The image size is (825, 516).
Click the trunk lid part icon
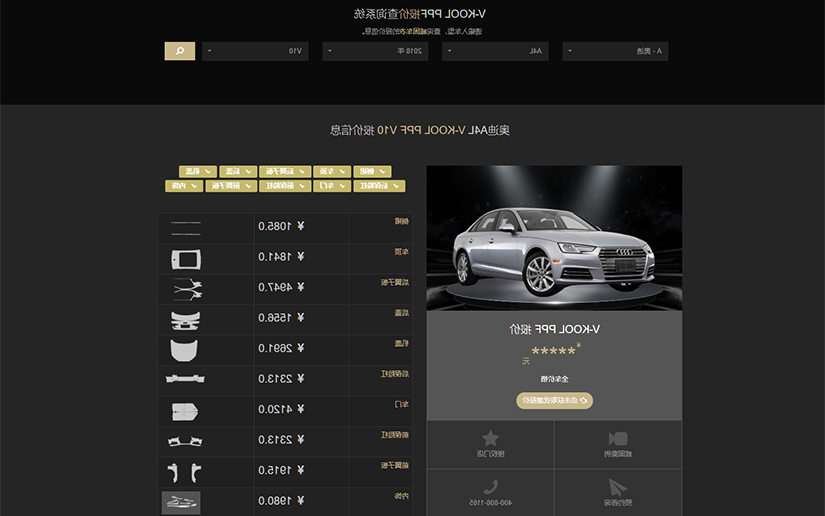tap(185, 320)
